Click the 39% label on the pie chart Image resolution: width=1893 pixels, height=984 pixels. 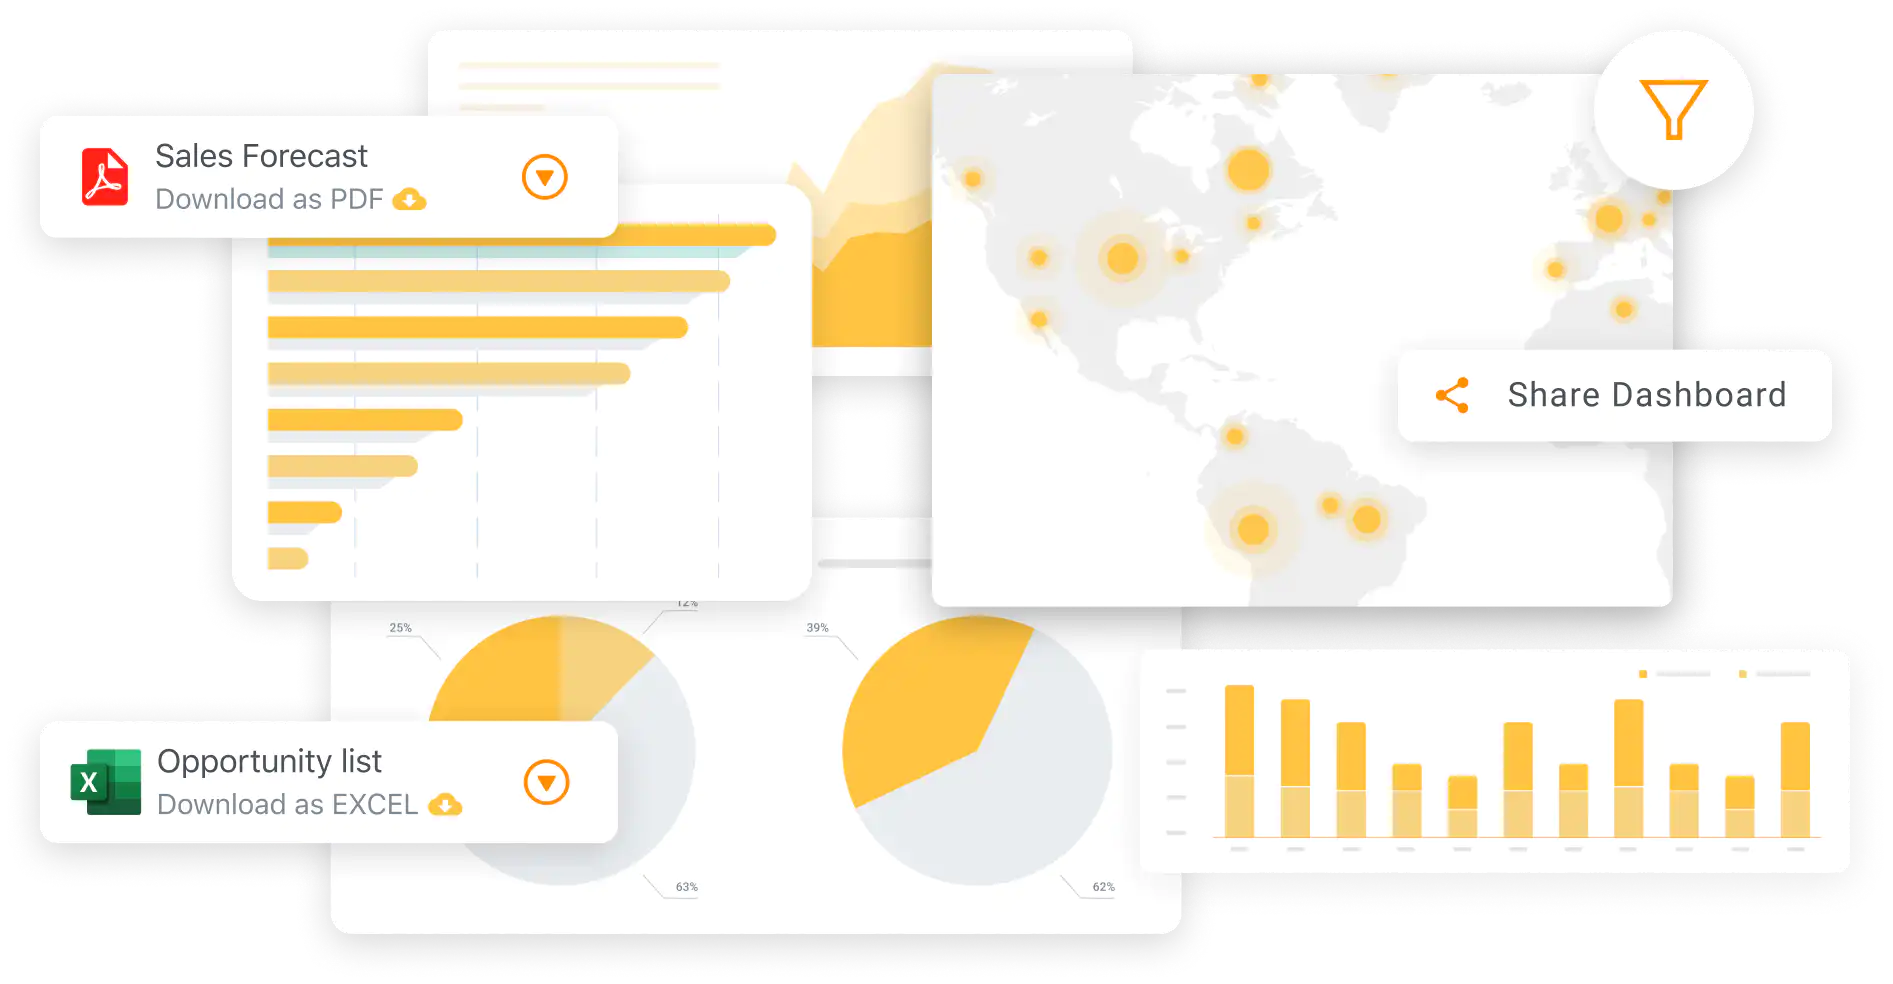(817, 628)
